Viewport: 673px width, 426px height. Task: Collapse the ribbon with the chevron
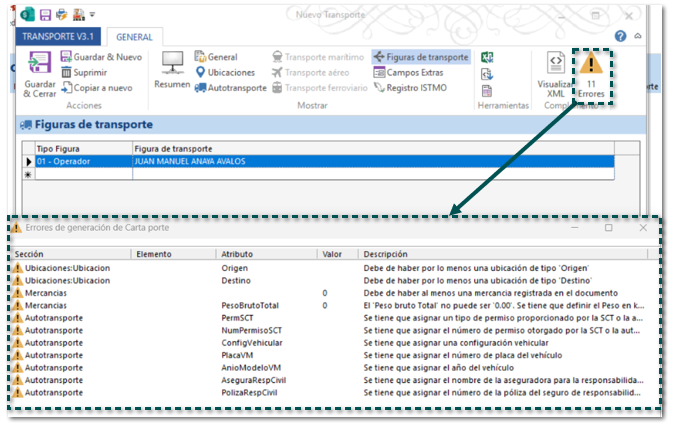click(638, 36)
